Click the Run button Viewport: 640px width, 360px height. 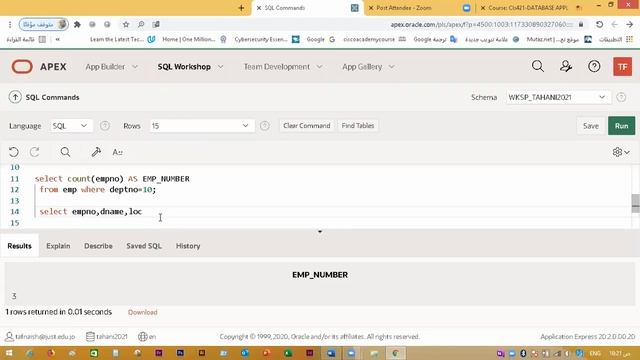pyautogui.click(x=621, y=126)
